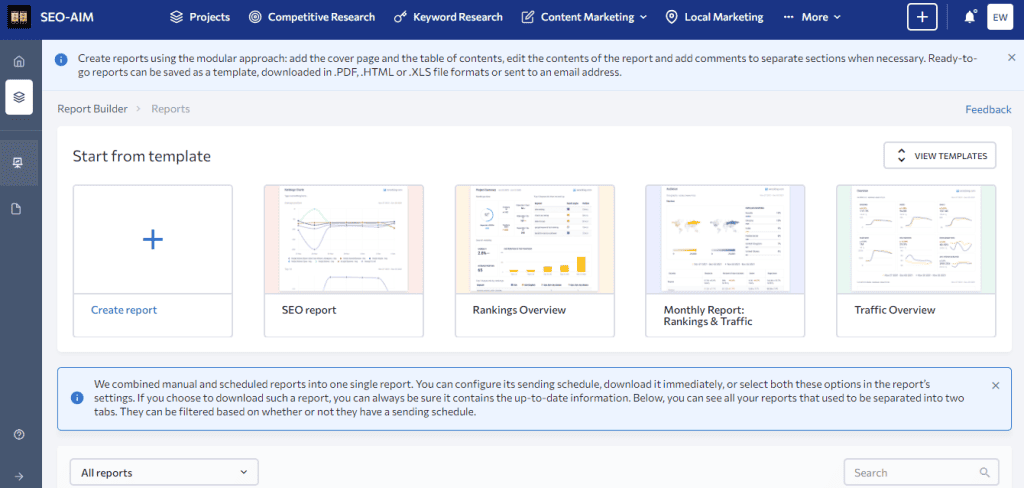Screen dimensions: 1024x488
Task: Click the search magnifier icon
Action: pos(984,472)
